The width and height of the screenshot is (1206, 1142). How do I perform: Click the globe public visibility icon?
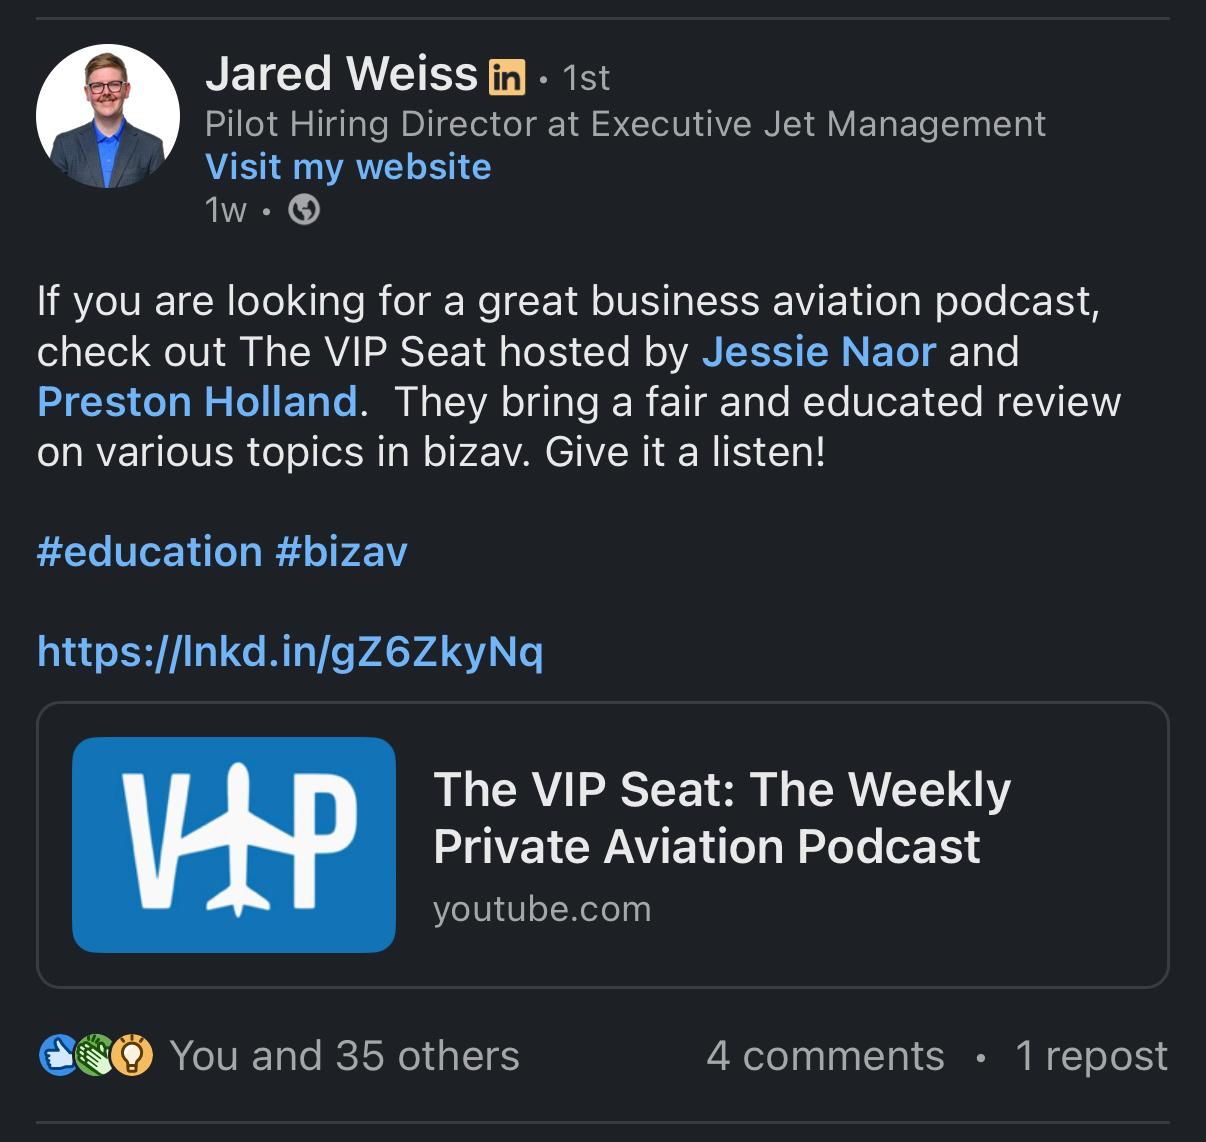(304, 210)
